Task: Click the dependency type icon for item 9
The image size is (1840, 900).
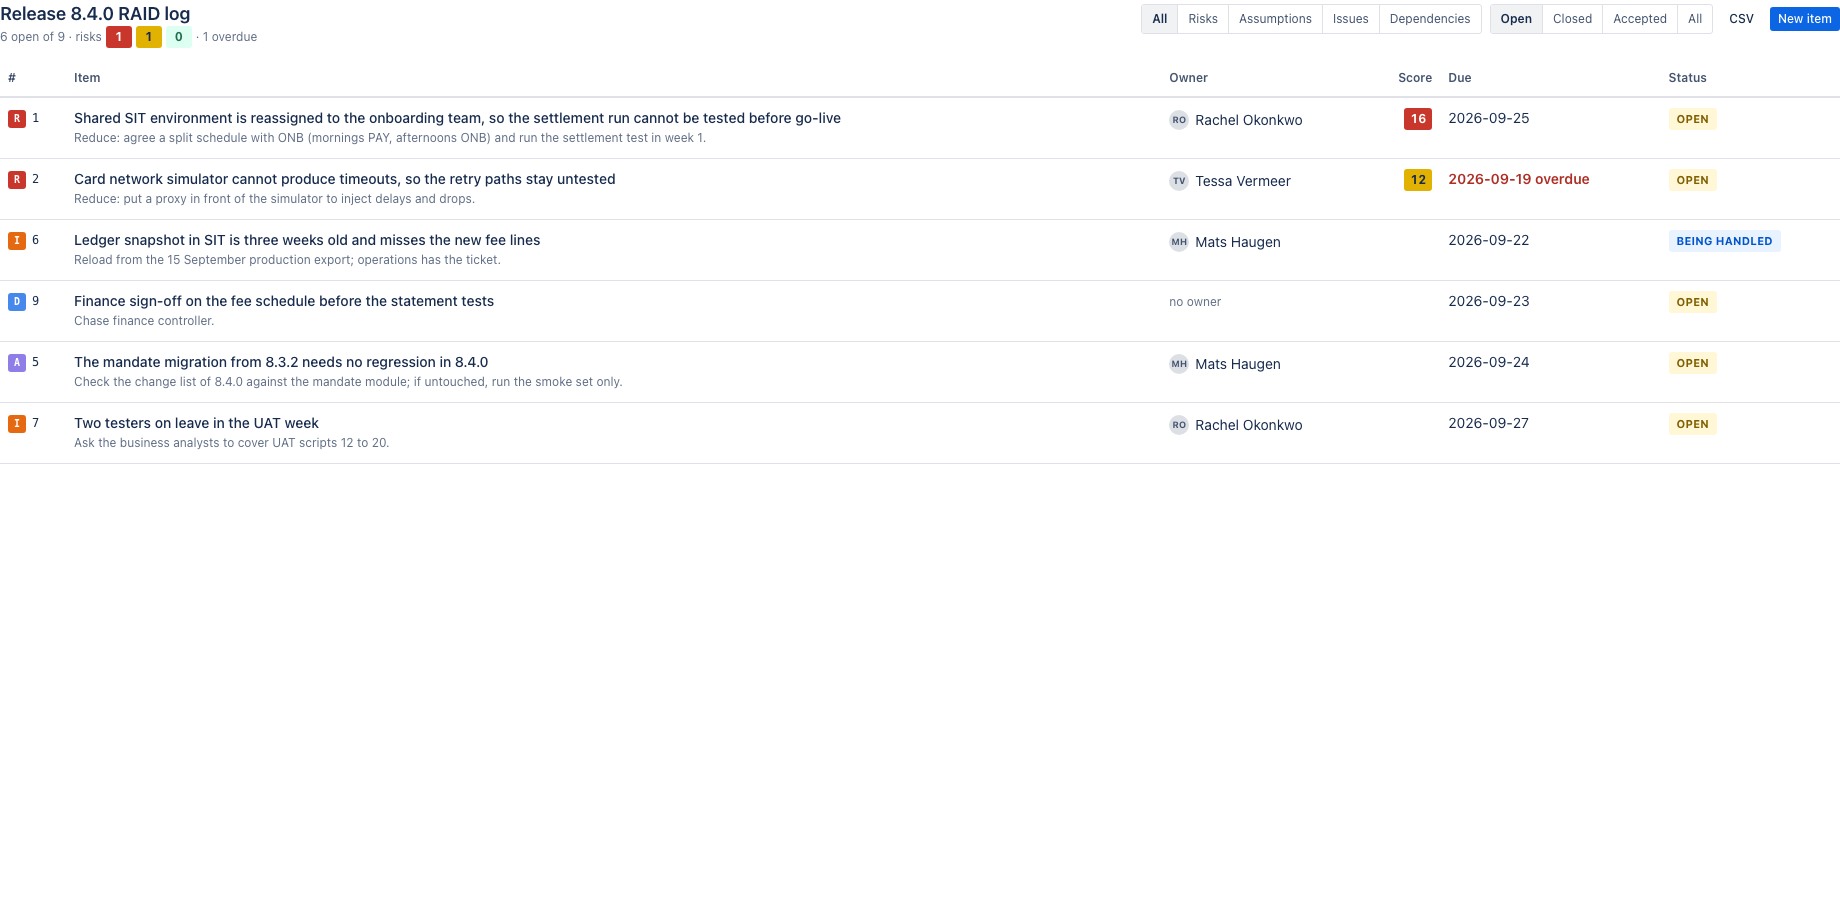Action: pyautogui.click(x=17, y=302)
